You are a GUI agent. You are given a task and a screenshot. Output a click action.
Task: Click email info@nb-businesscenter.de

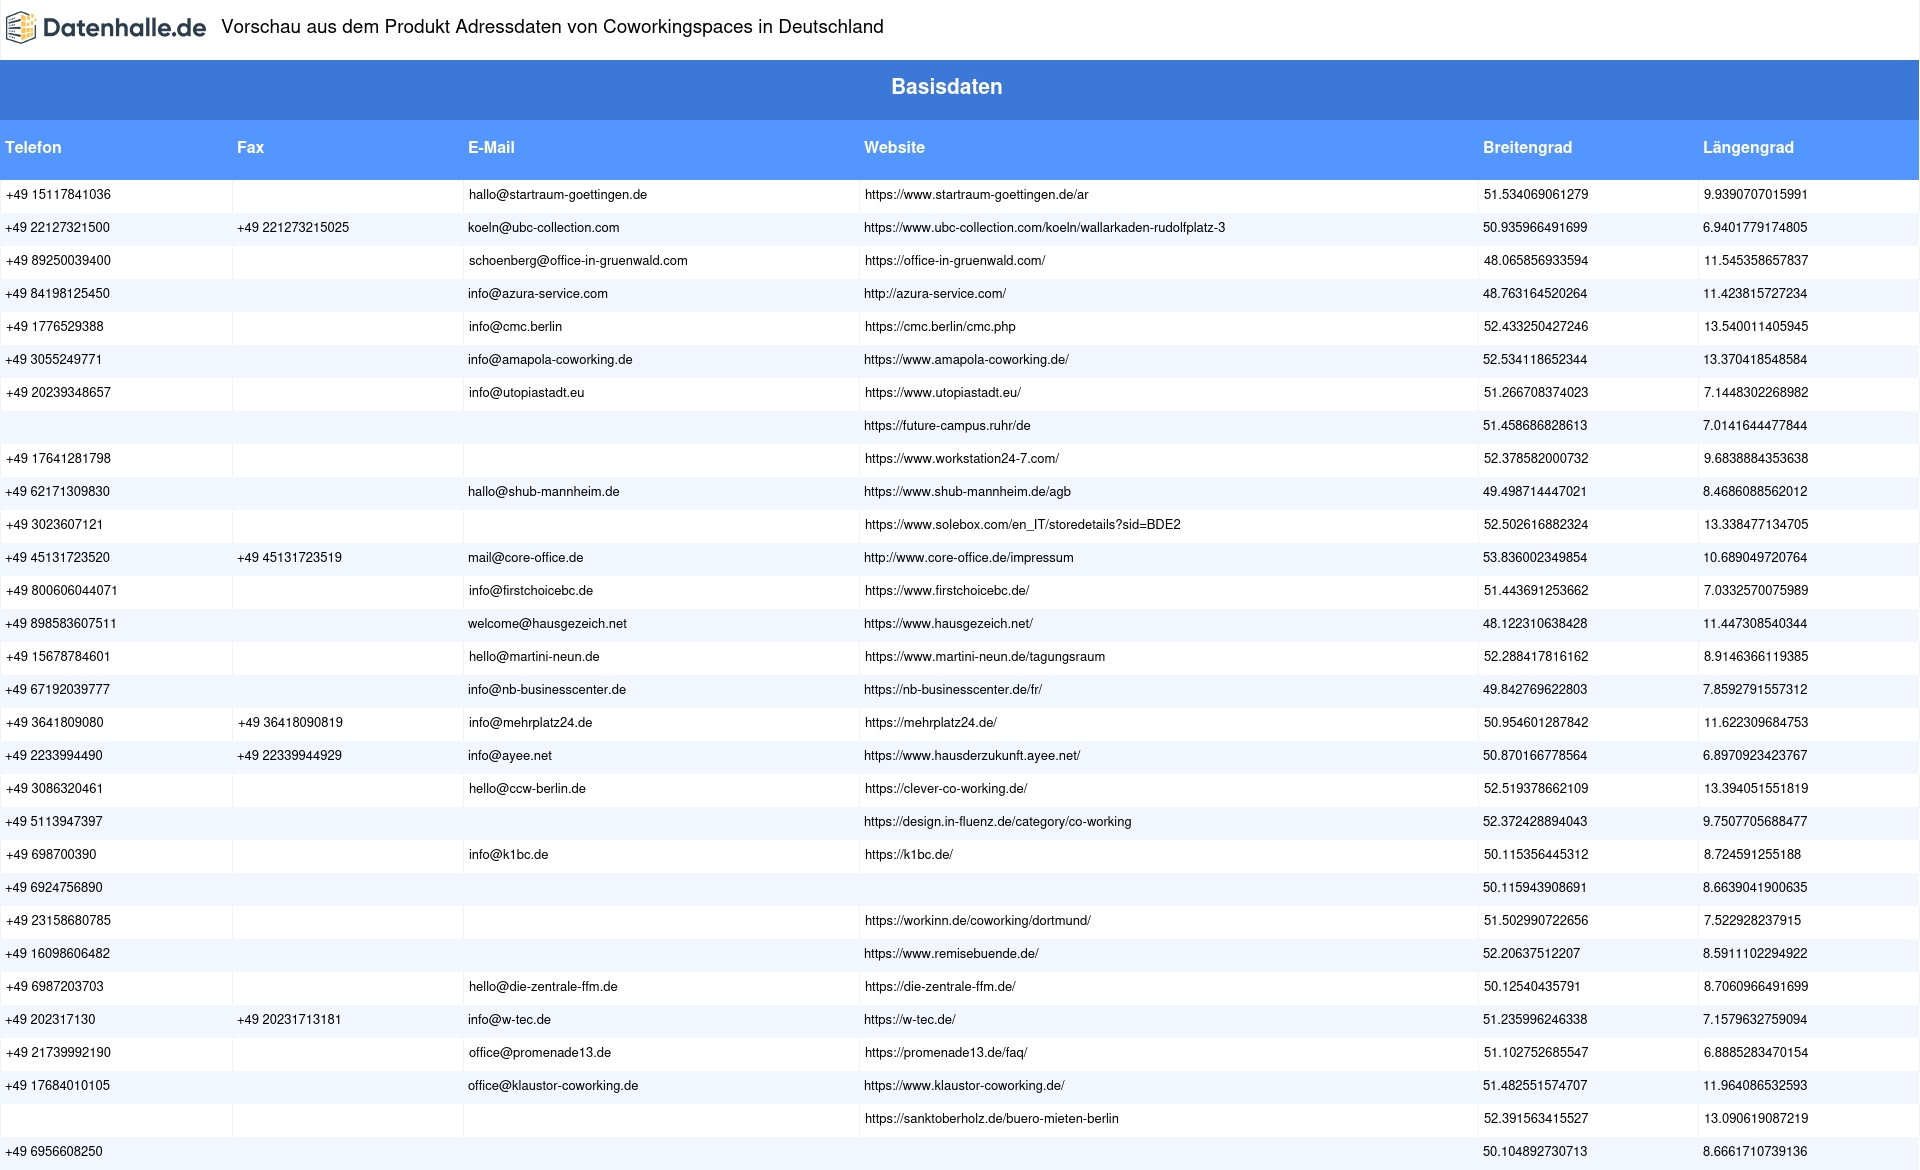[546, 690]
